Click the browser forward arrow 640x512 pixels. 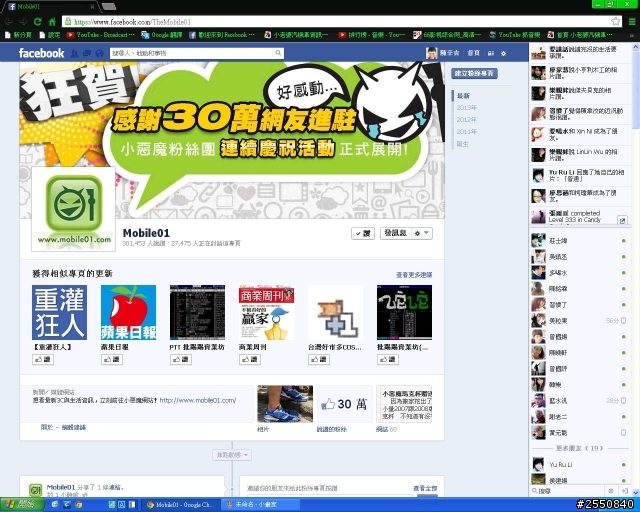click(x=23, y=22)
